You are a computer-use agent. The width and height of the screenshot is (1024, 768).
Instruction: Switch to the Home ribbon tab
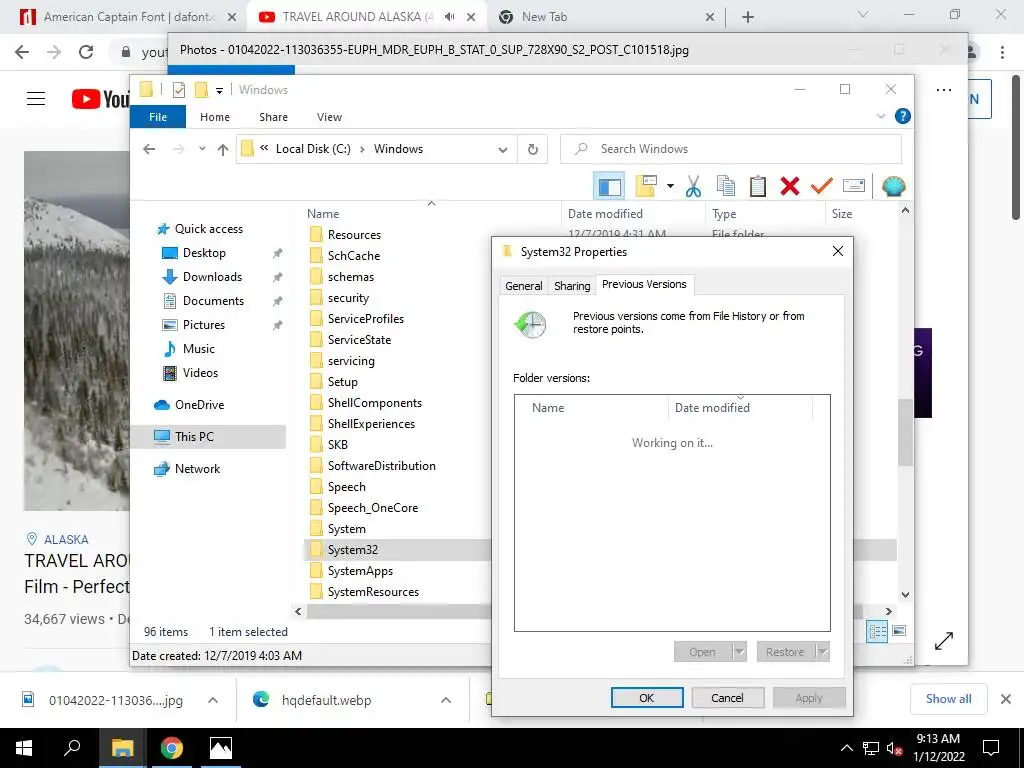(x=215, y=117)
